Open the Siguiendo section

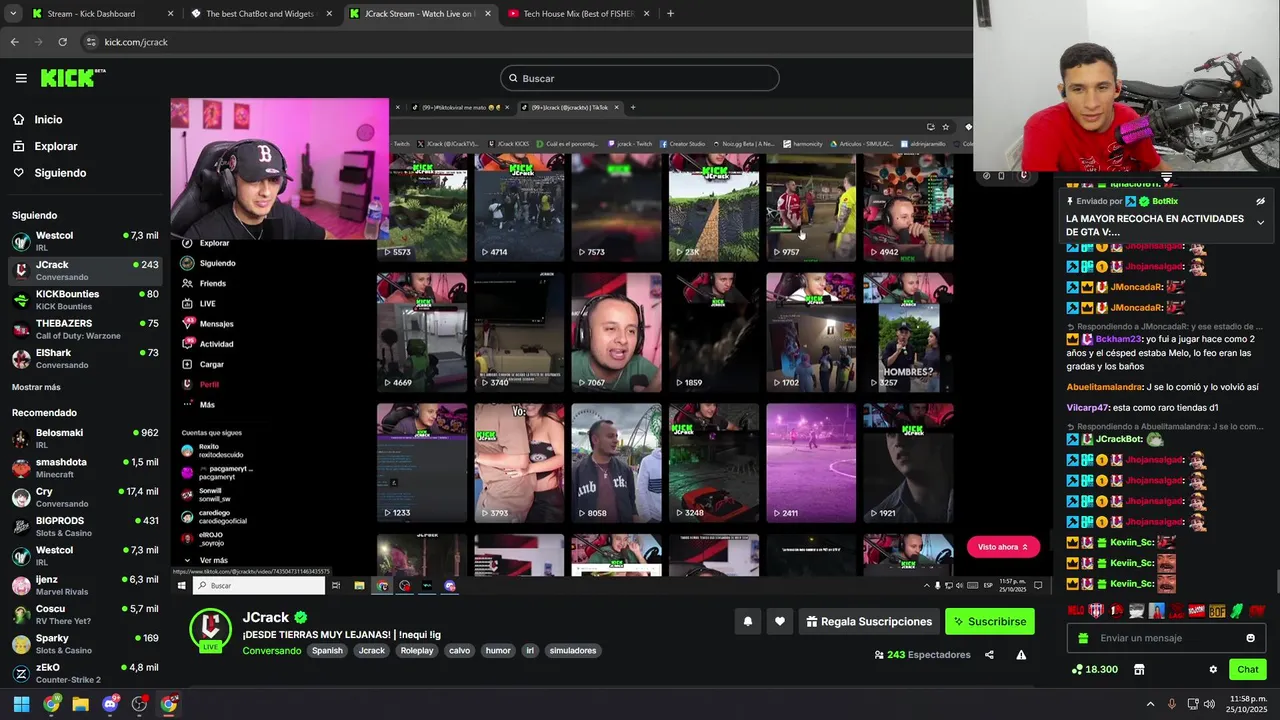60,173
